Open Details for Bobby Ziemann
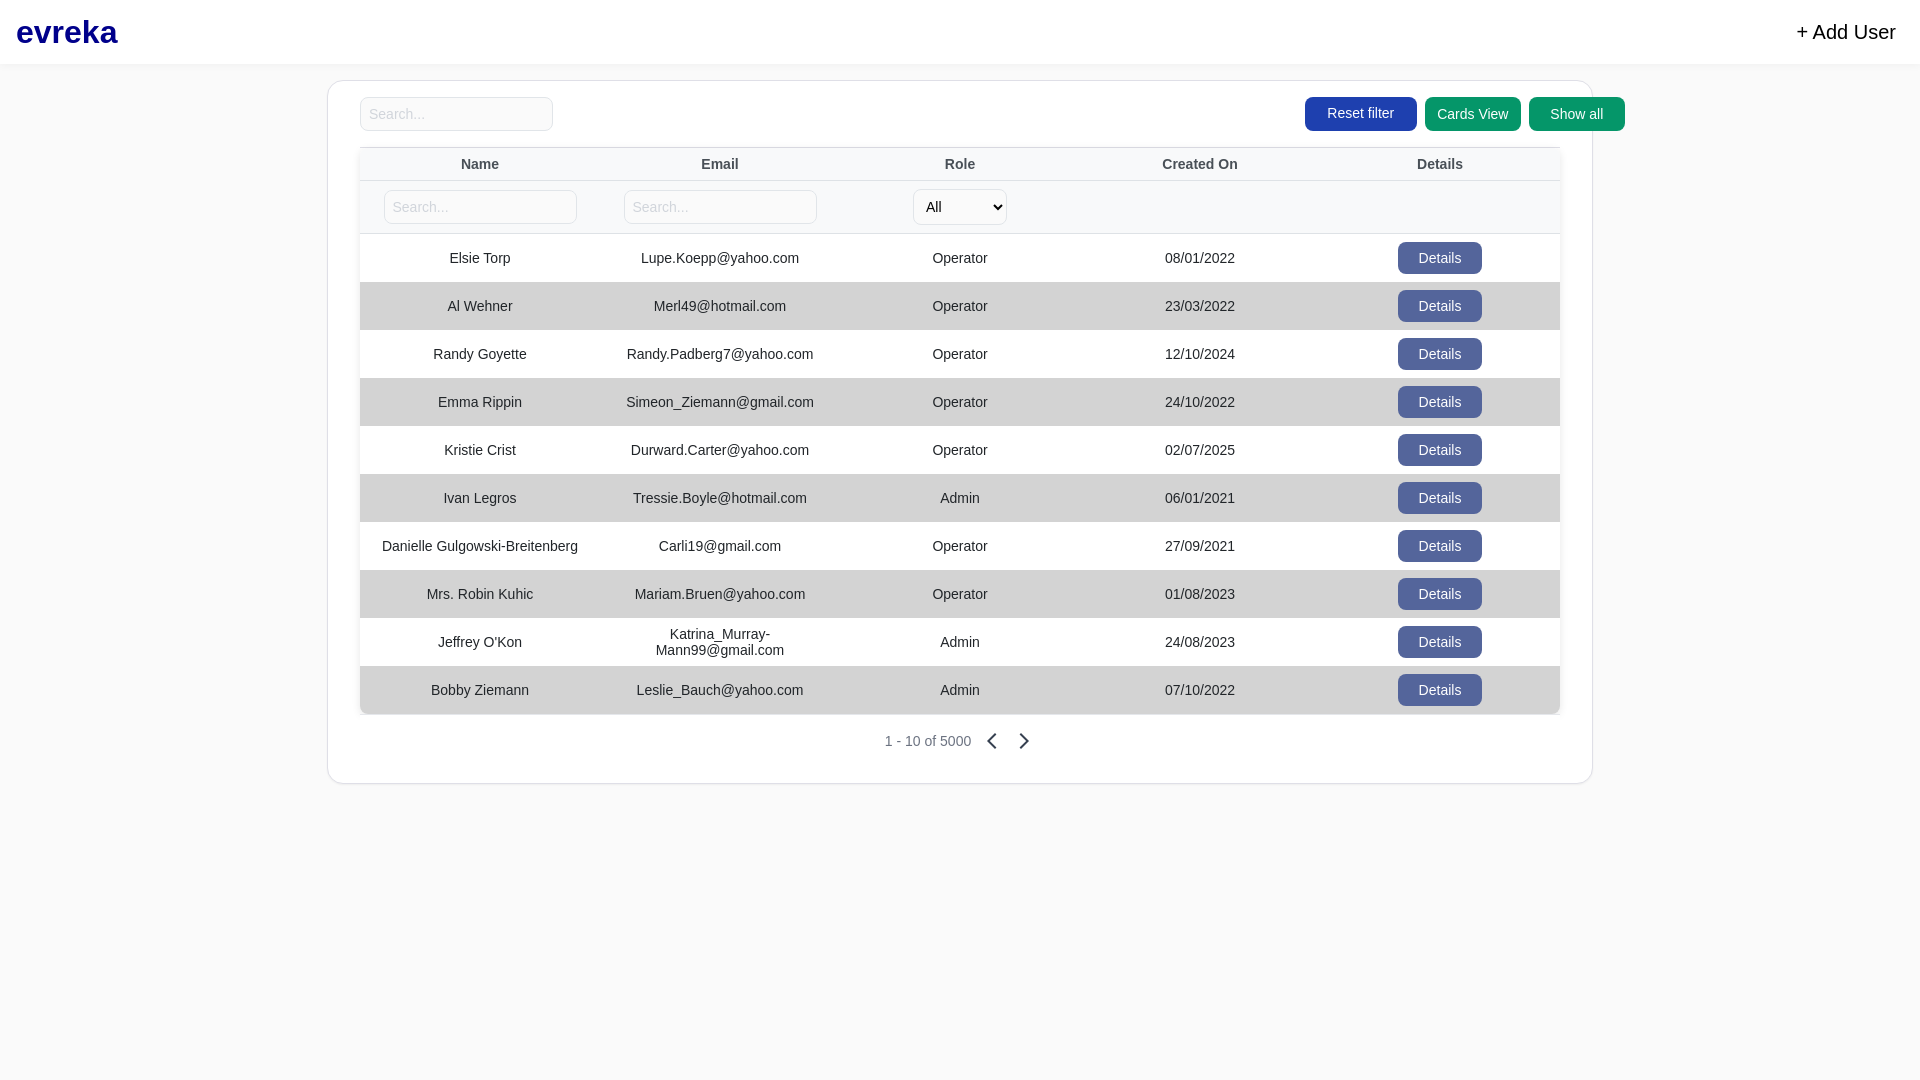Screen dimensions: 1920x1080 pos(1439,690)
